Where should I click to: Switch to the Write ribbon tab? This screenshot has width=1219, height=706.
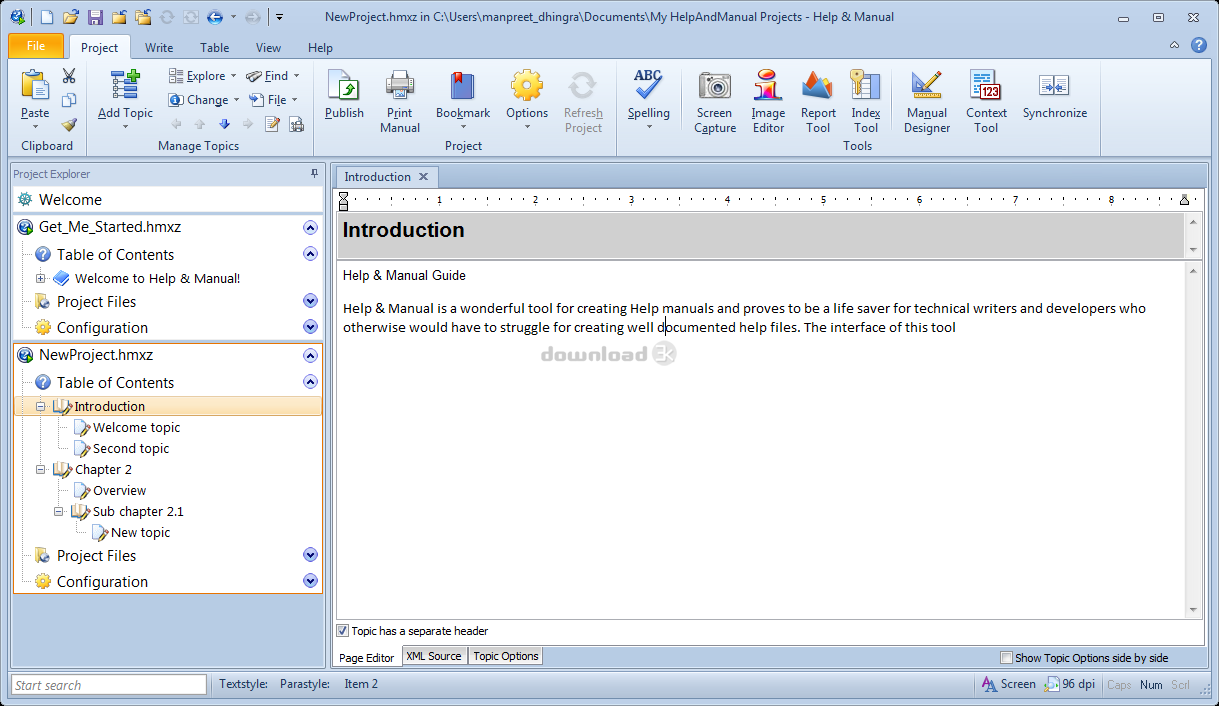[159, 47]
